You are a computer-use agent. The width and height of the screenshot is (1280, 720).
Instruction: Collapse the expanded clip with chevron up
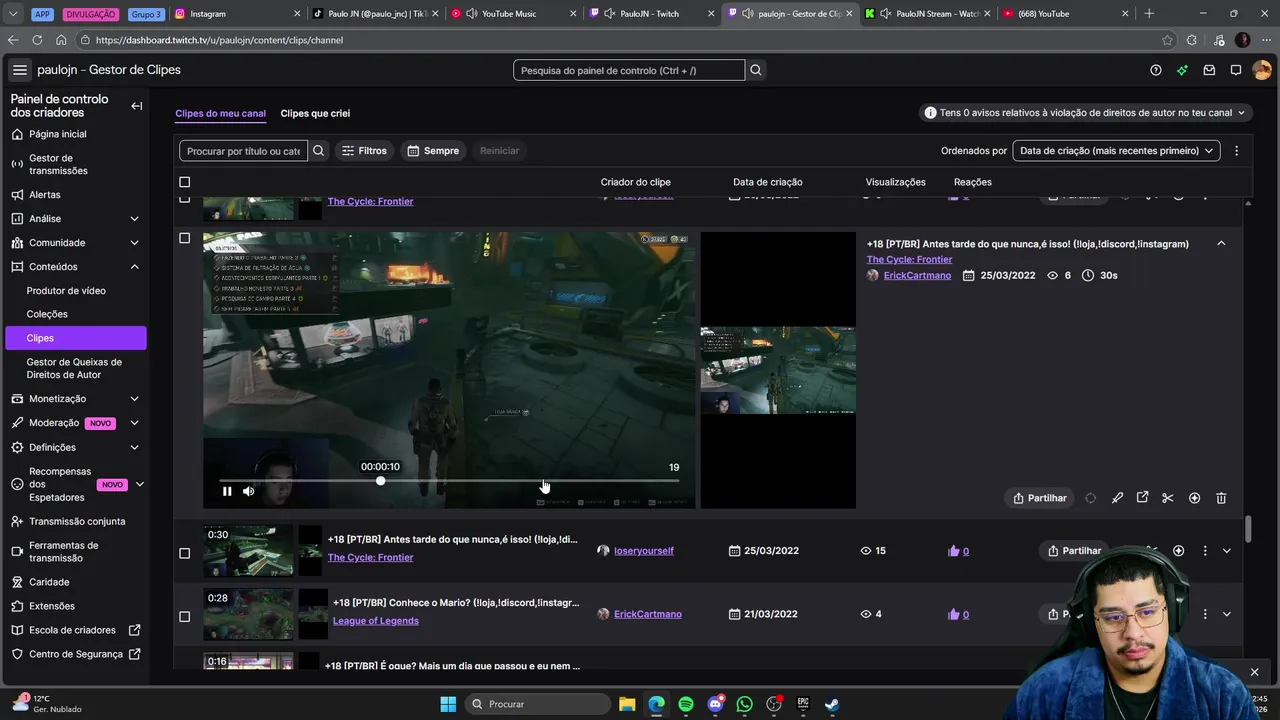[1221, 244]
